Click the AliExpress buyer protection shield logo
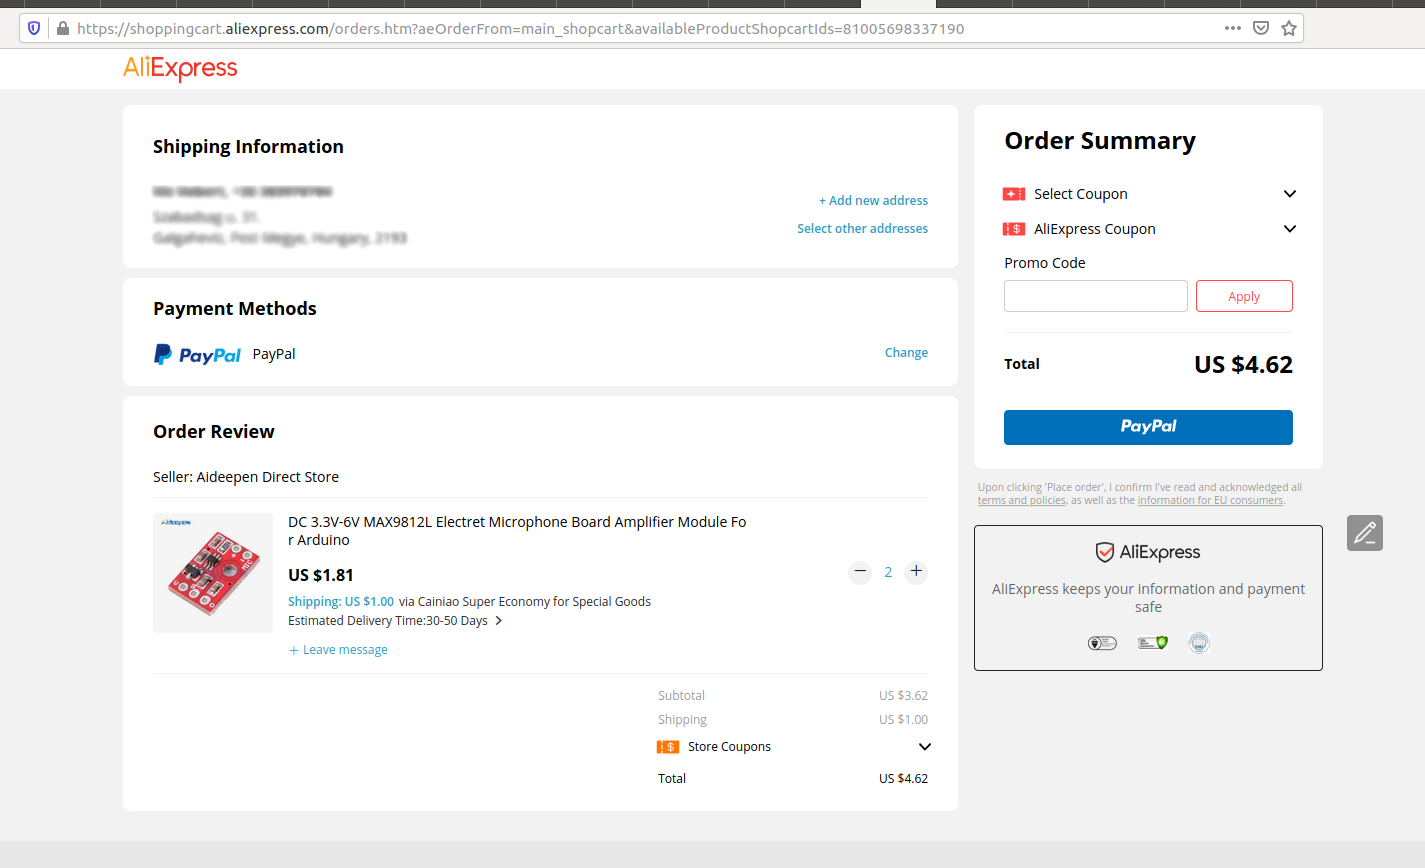Image resolution: width=1425 pixels, height=868 pixels. tap(1148, 552)
